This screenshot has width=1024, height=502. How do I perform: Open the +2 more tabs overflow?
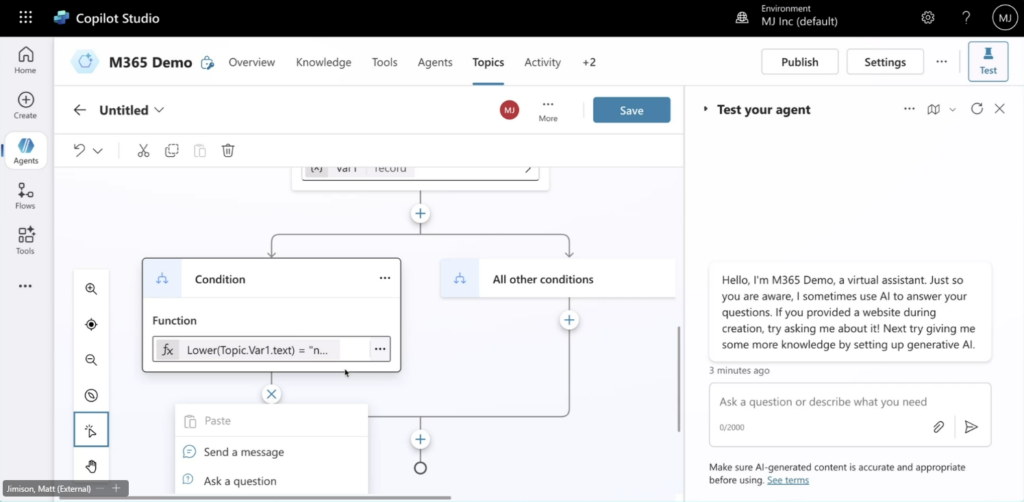[589, 62]
